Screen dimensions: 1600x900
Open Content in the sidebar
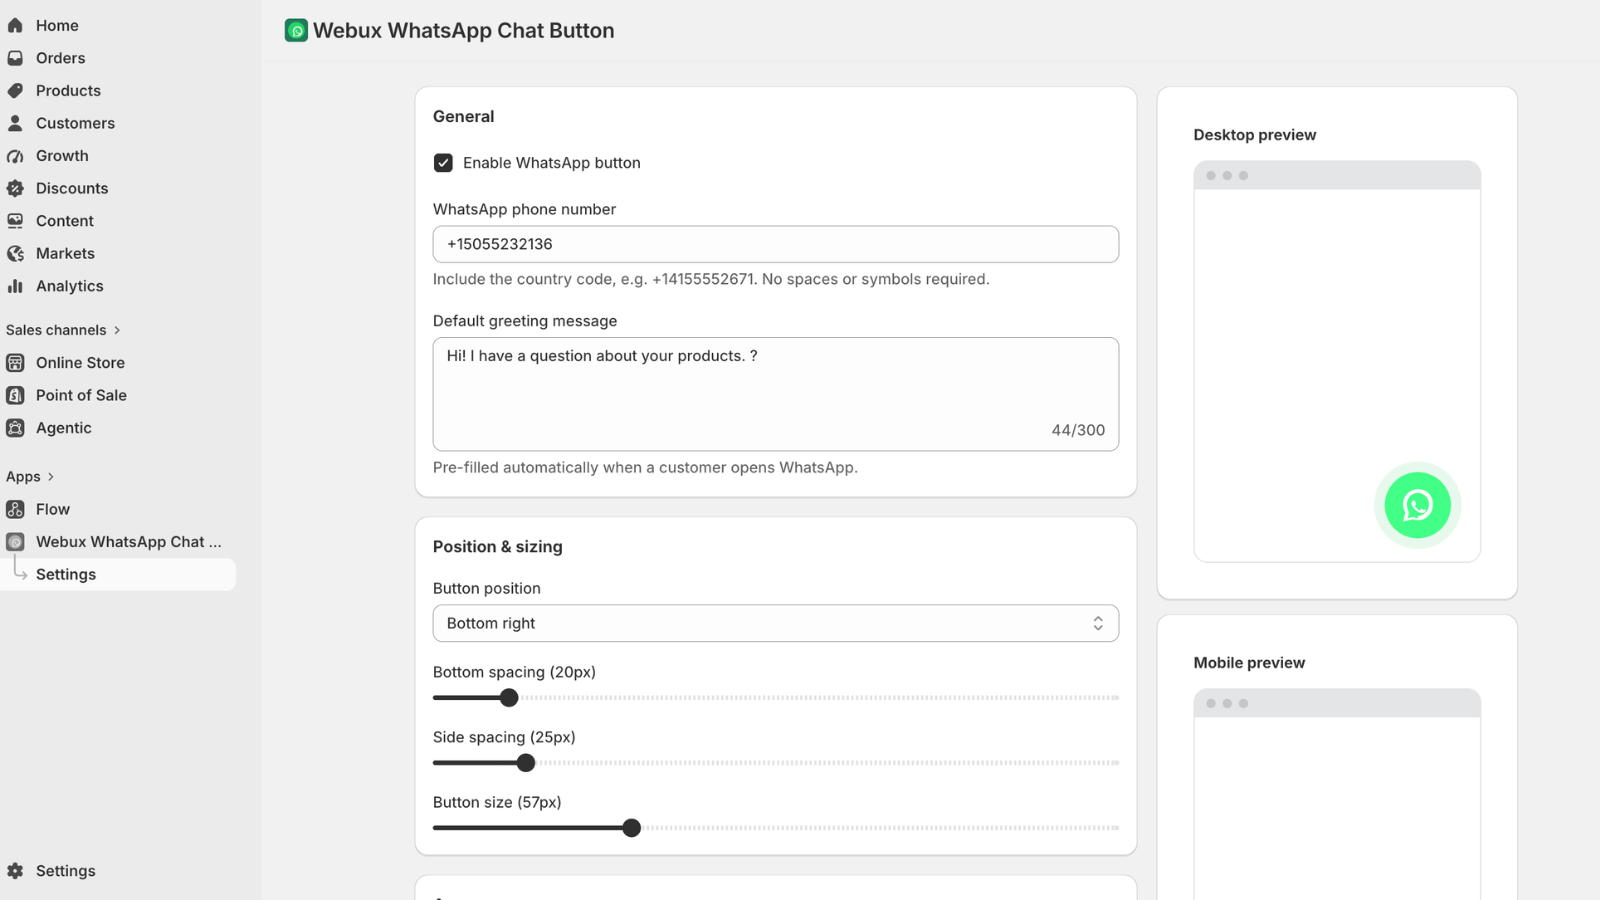click(65, 221)
